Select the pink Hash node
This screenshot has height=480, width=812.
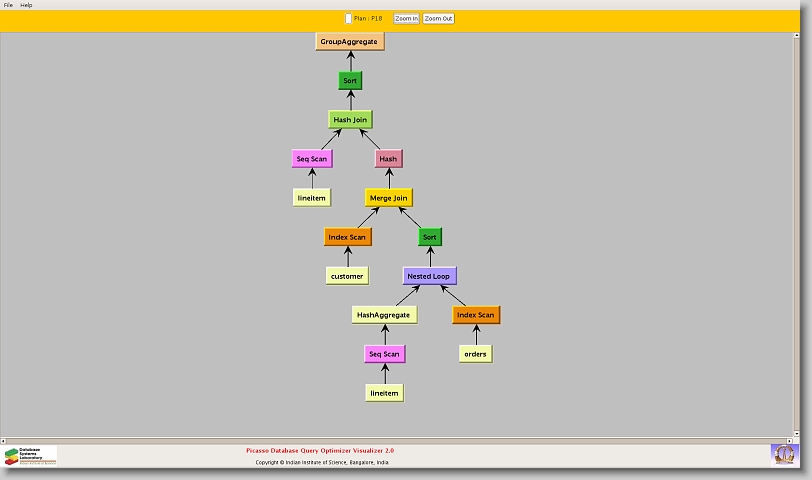[388, 159]
